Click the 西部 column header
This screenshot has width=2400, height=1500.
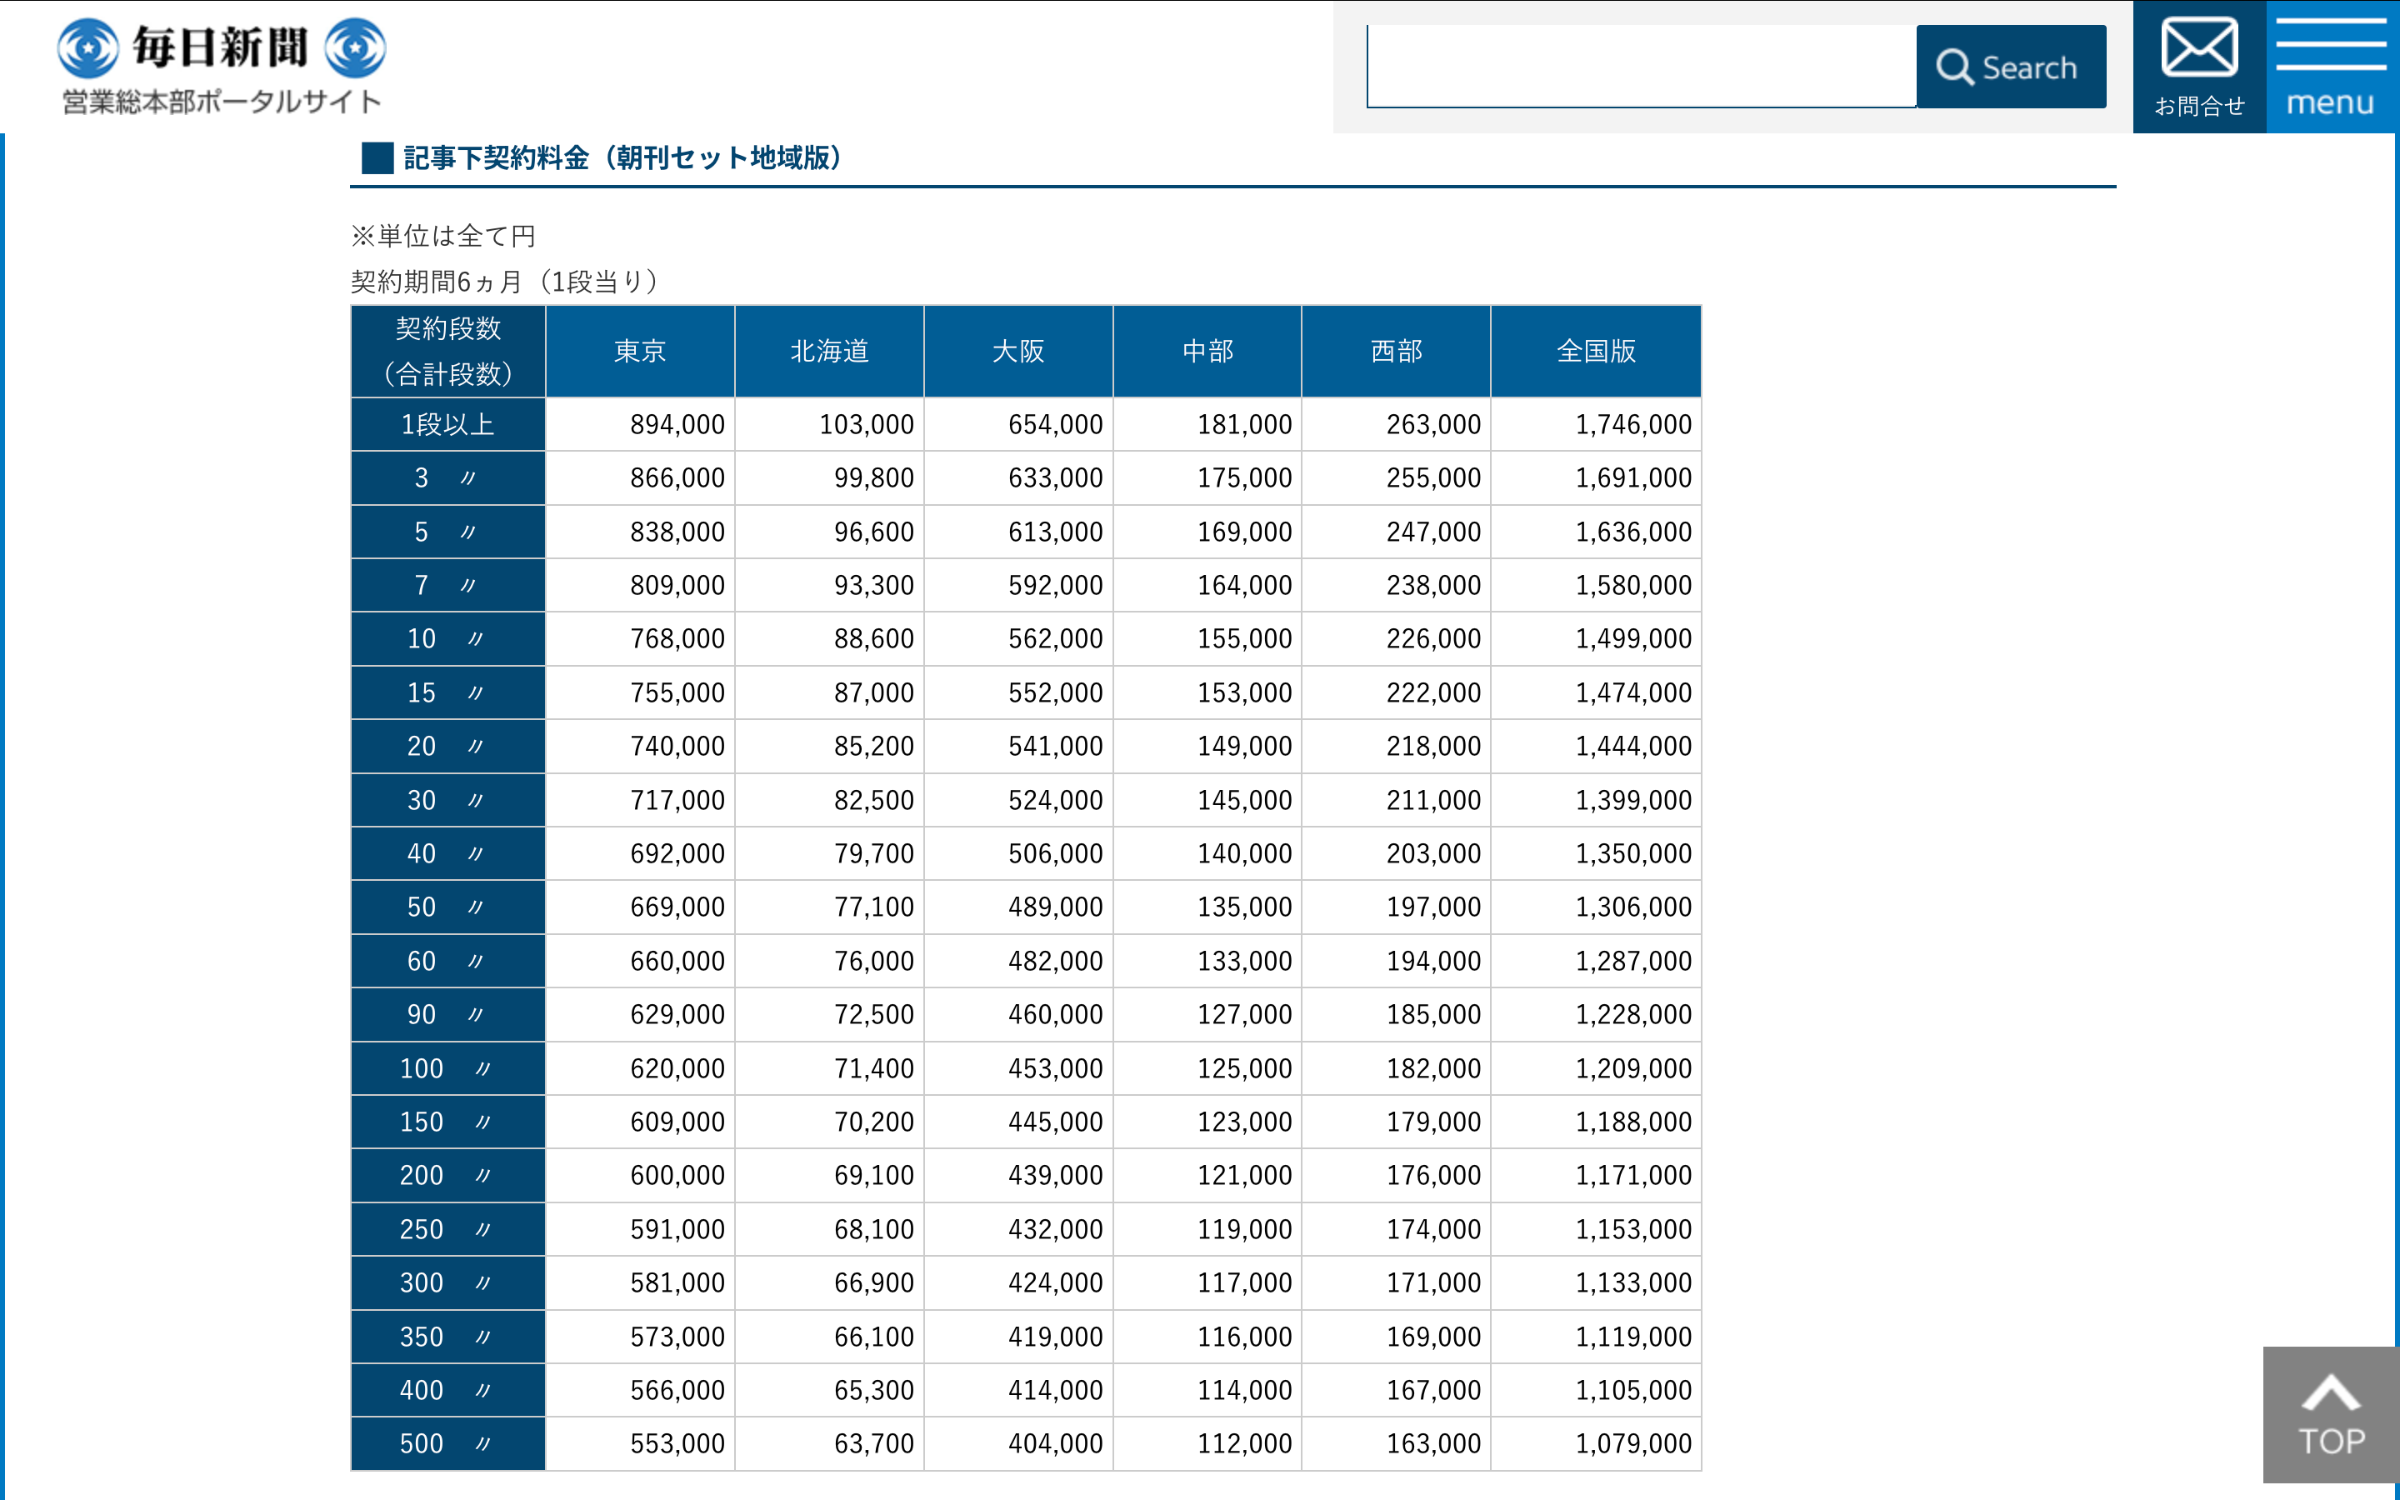click(x=1396, y=351)
